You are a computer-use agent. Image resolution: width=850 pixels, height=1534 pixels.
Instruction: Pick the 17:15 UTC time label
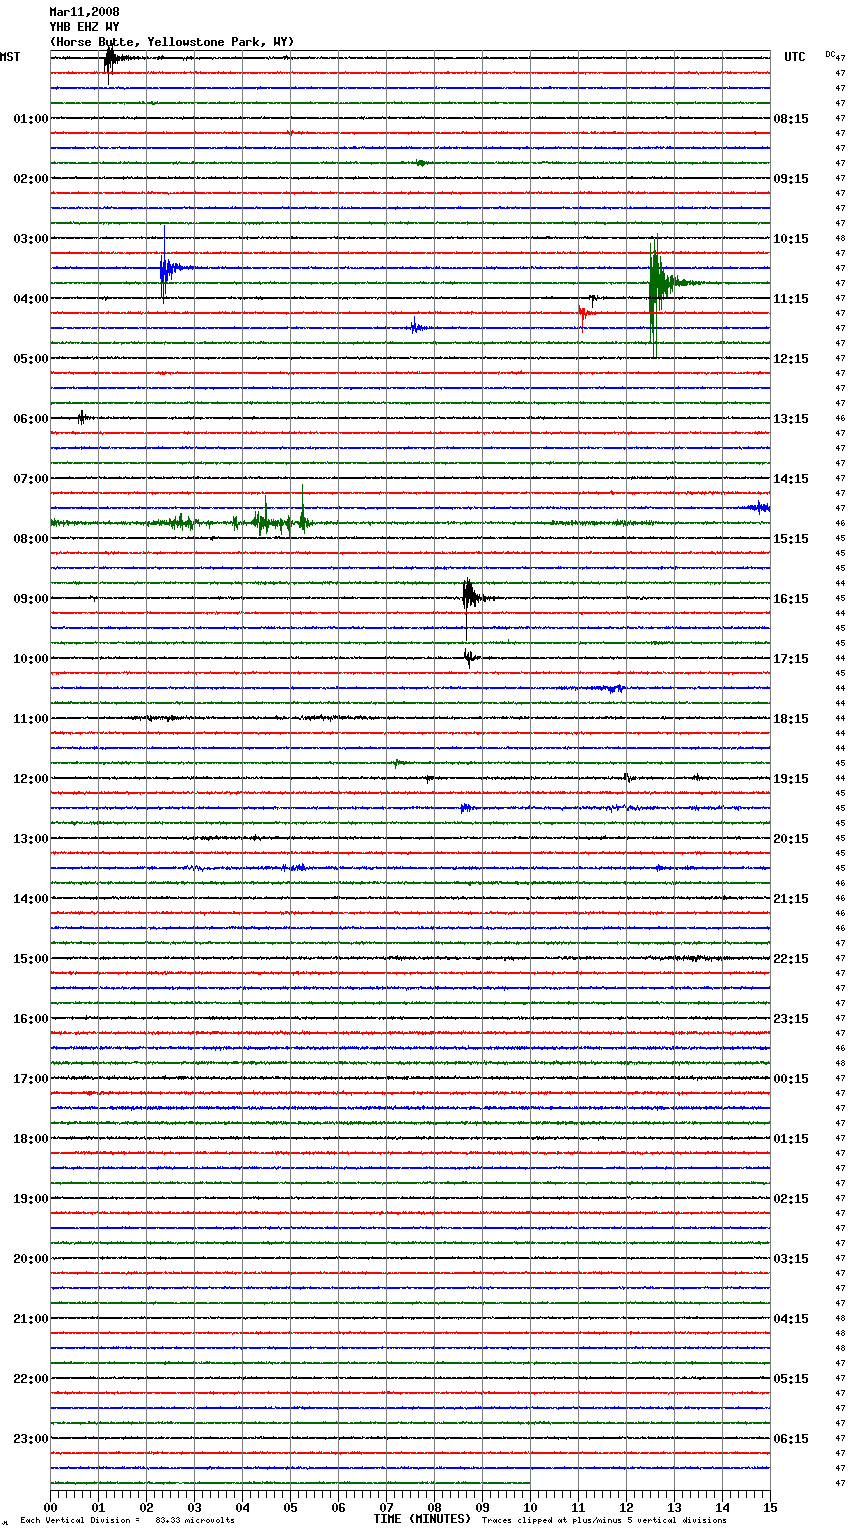click(x=791, y=659)
